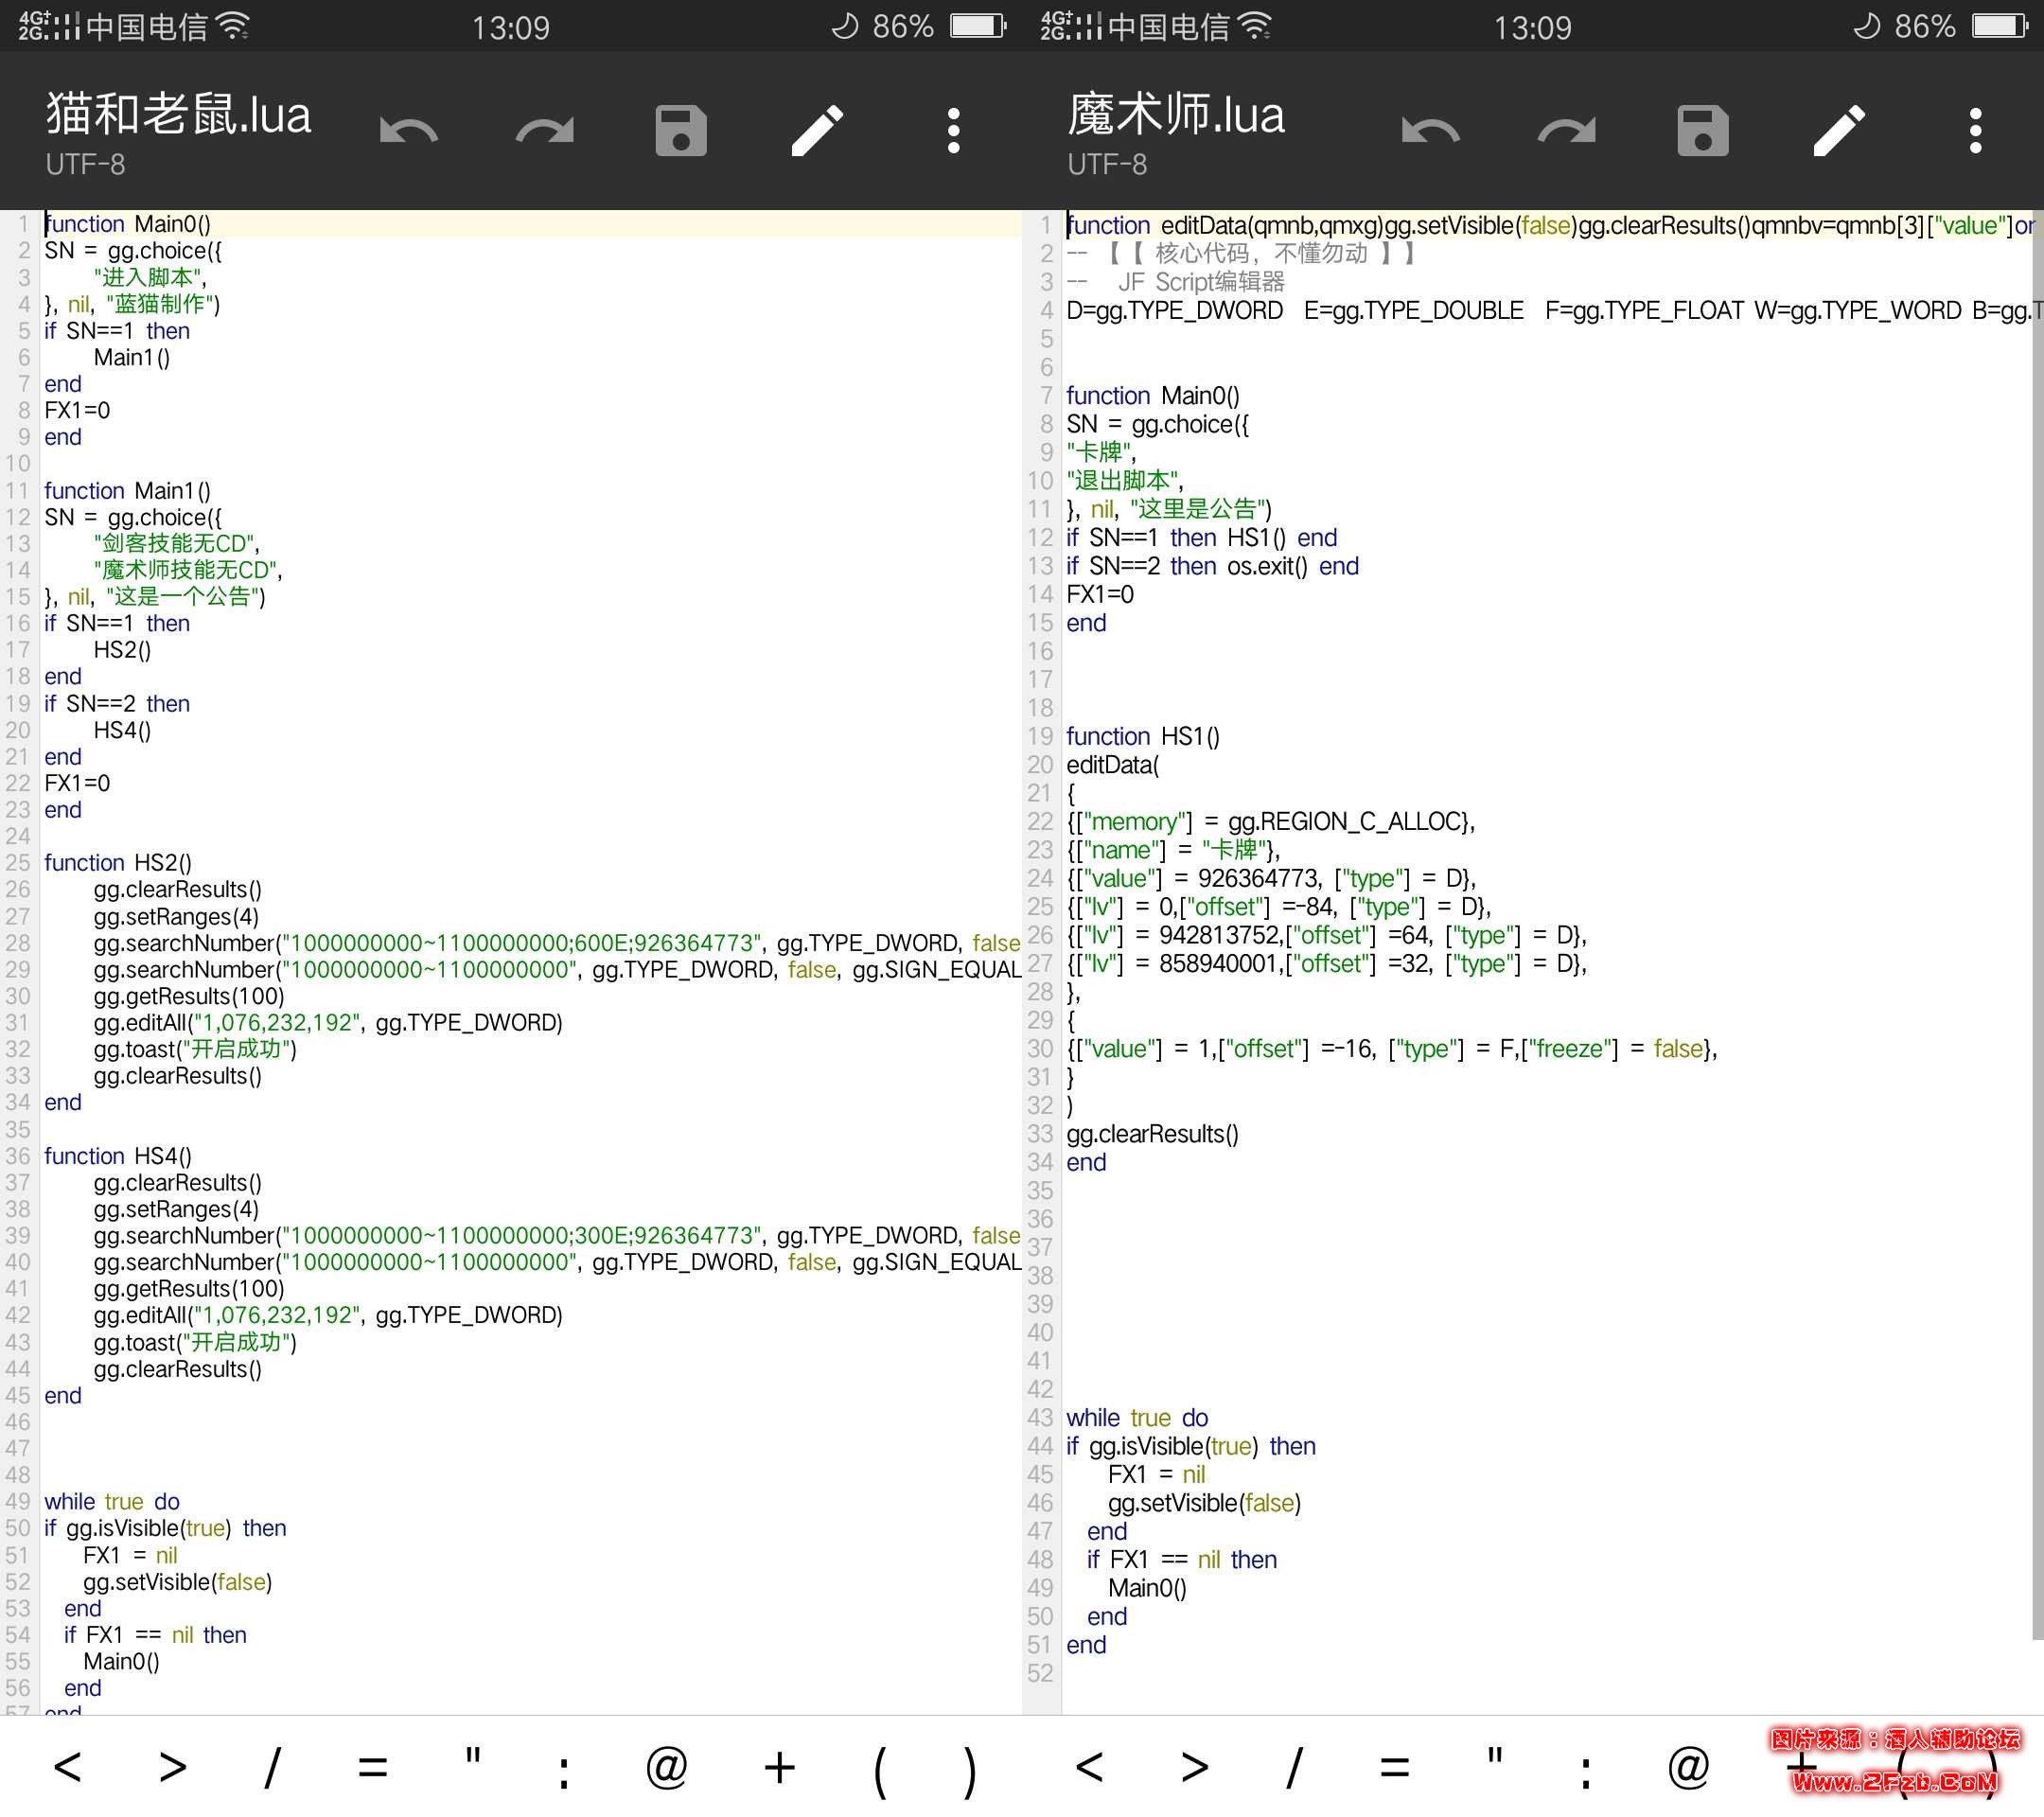Save the 猫和老鼠.lua file
This screenshot has height=1817, width=2044.
(x=681, y=131)
